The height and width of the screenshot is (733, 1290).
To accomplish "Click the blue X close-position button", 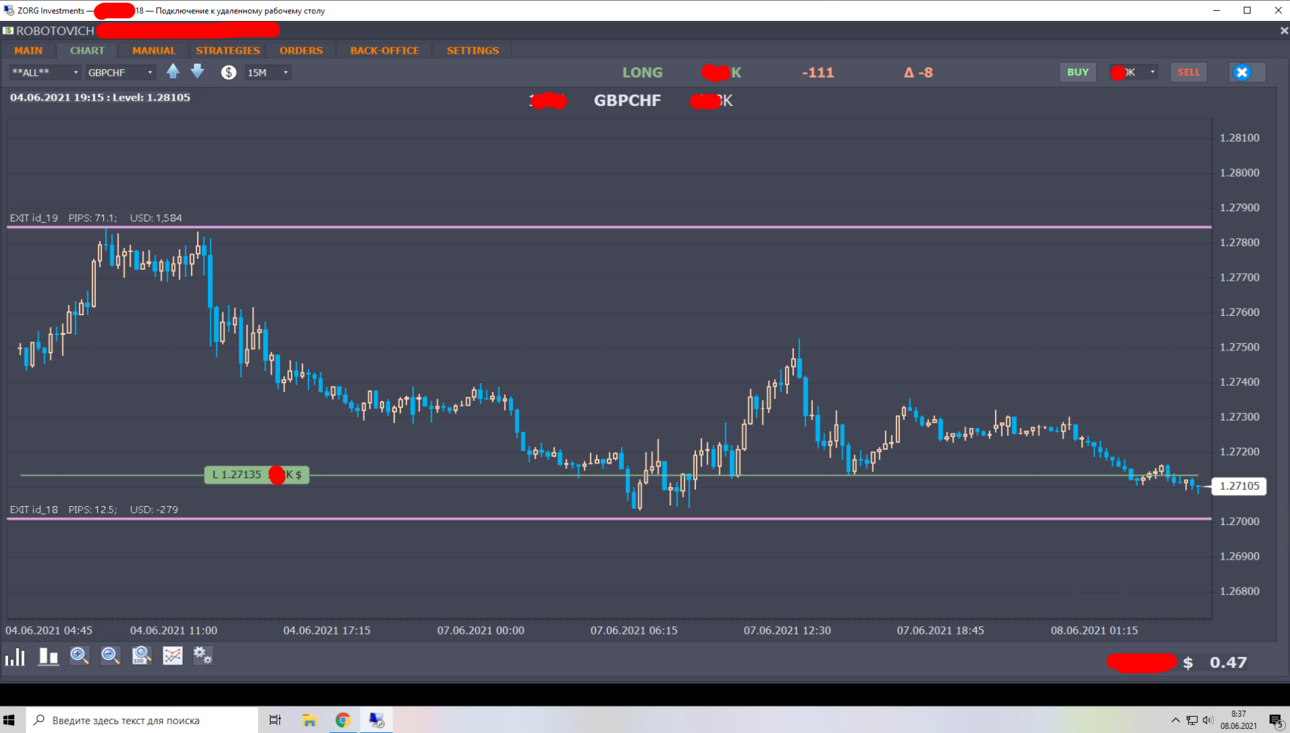I will pos(1241,72).
